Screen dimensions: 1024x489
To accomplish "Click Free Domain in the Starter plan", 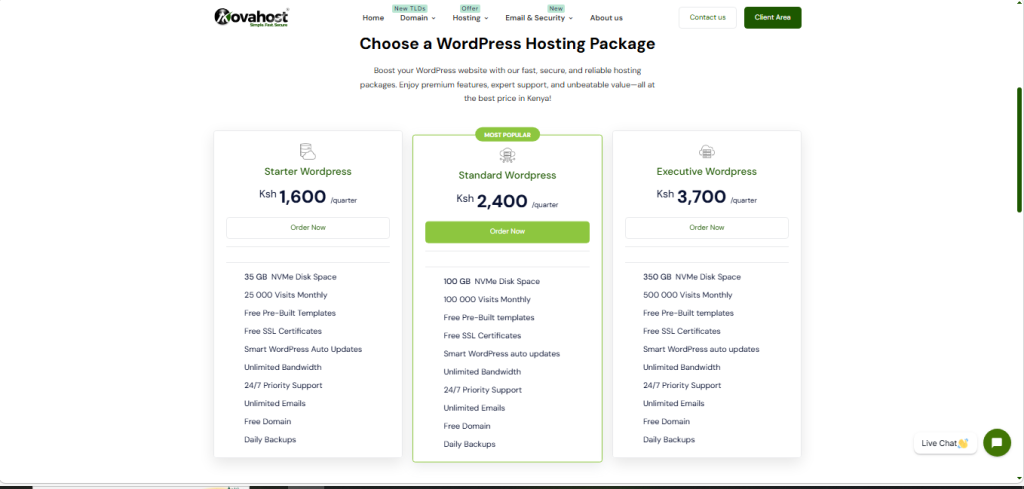I will [x=268, y=422].
